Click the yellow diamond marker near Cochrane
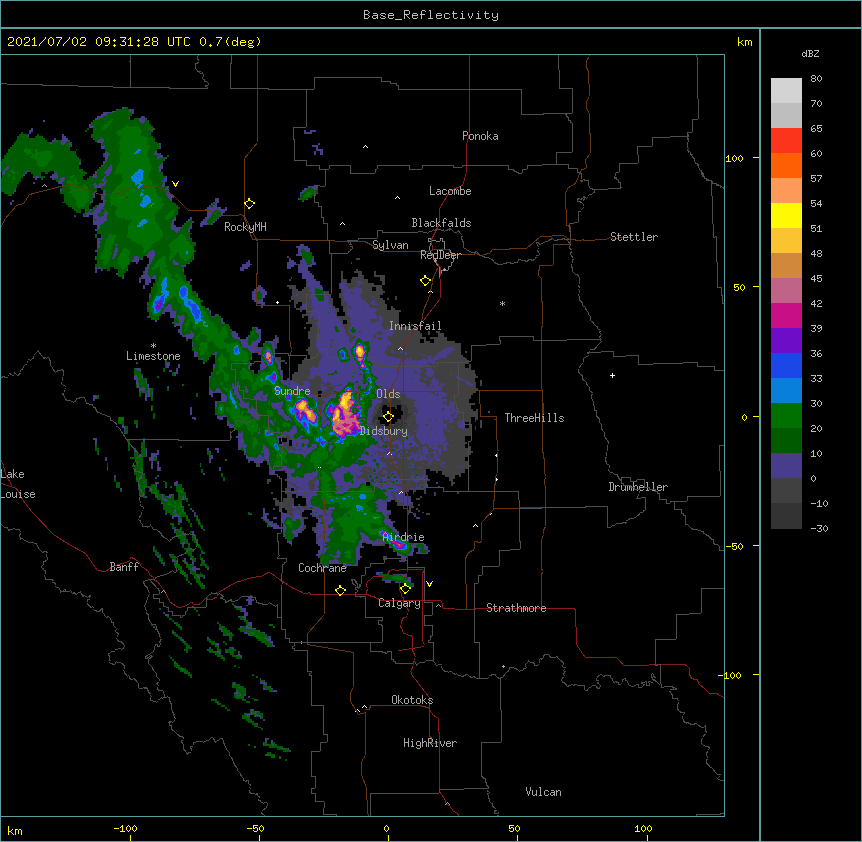Viewport: 862px width, 842px height. point(340,590)
